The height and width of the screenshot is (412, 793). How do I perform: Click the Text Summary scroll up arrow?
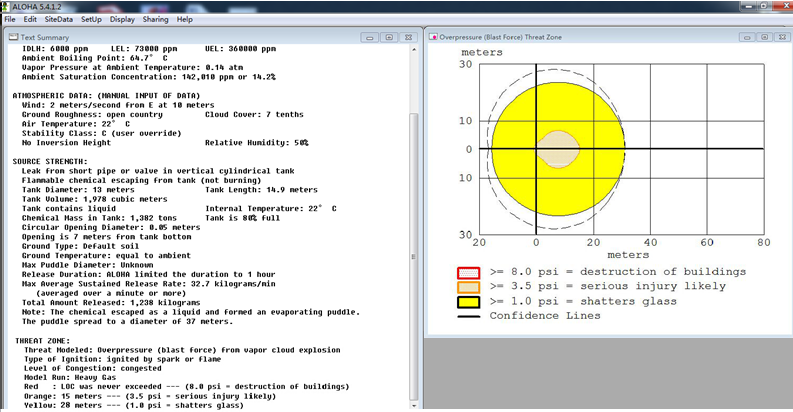click(414, 50)
